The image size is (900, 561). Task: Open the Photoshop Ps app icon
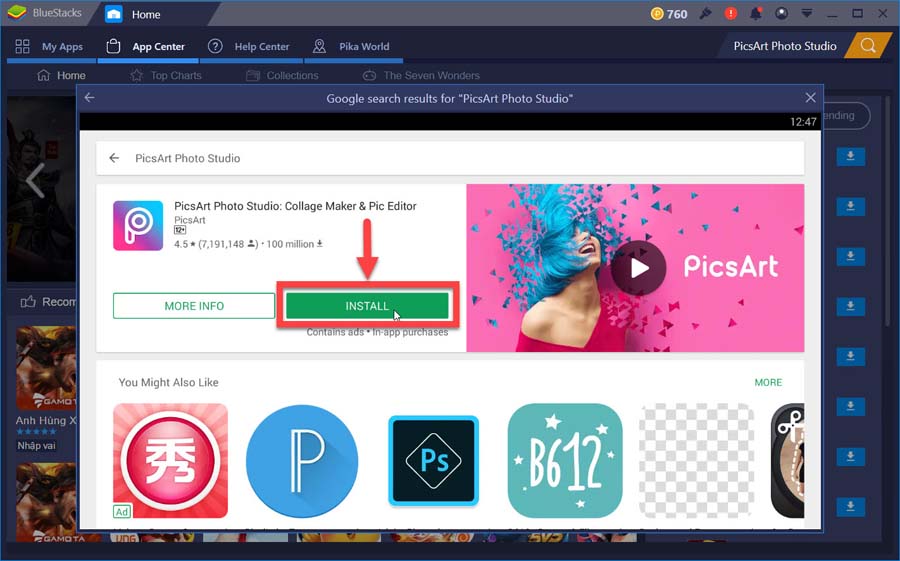pyautogui.click(x=433, y=461)
